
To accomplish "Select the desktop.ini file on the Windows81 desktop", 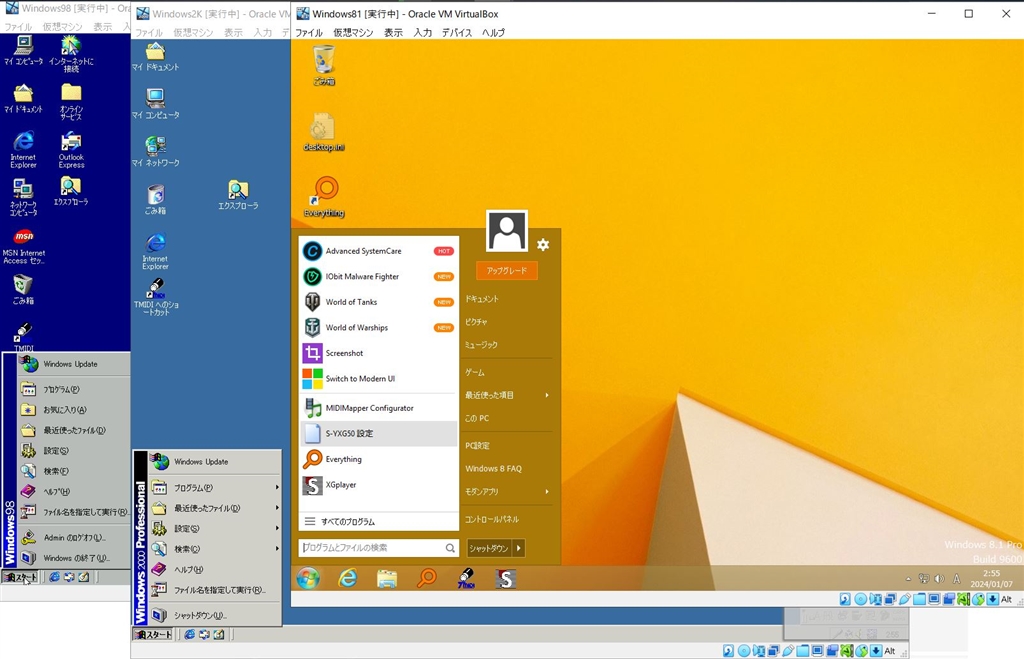I will [x=324, y=132].
